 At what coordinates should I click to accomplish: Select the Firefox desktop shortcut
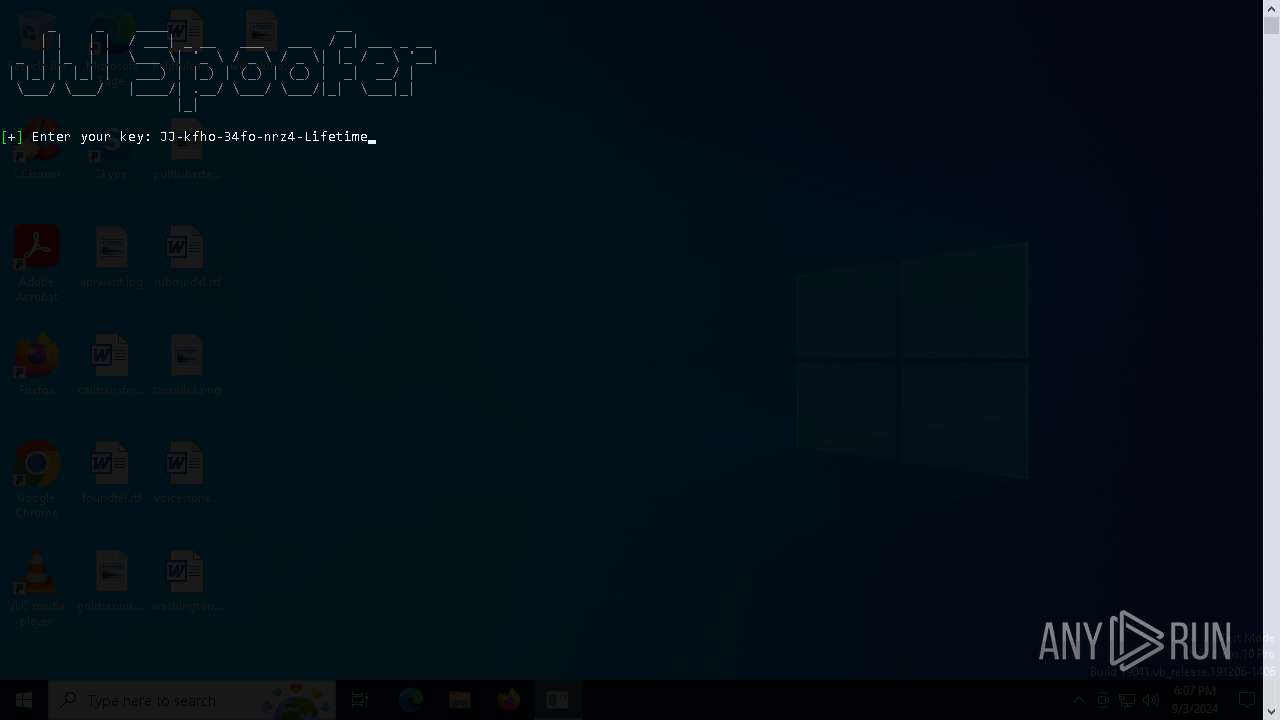click(37, 364)
